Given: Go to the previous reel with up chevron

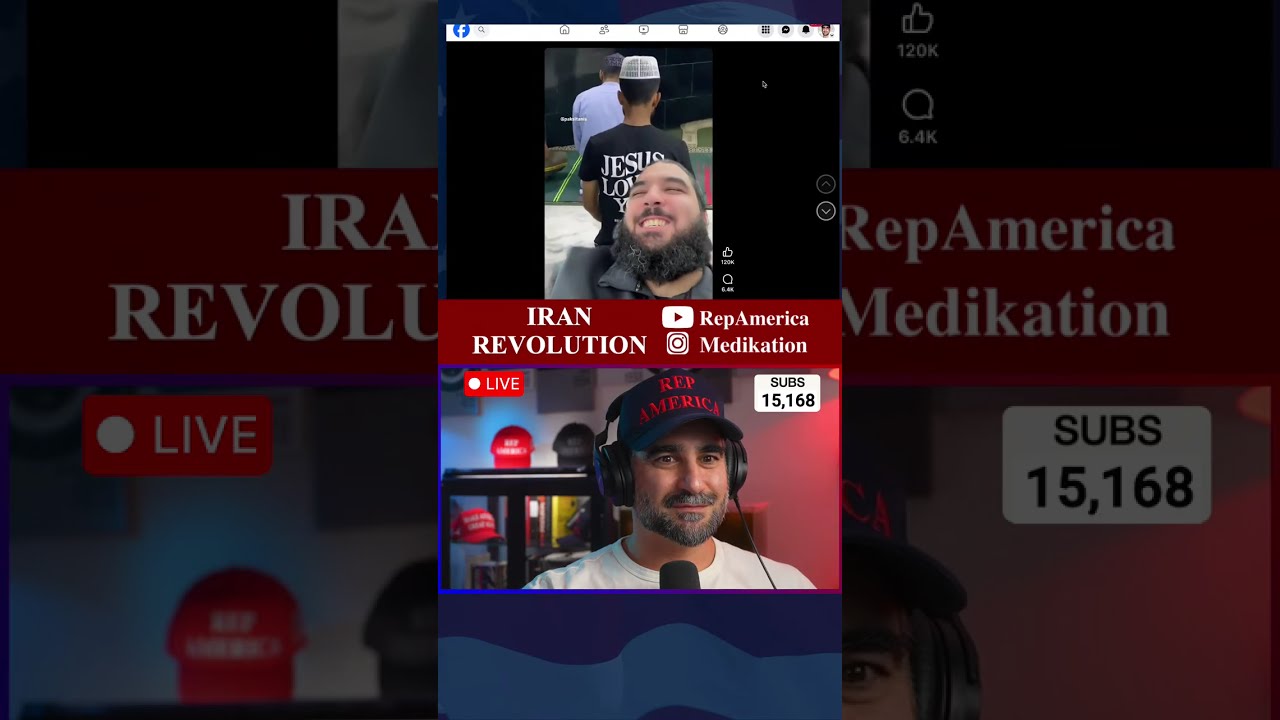Looking at the screenshot, I should point(826,184).
